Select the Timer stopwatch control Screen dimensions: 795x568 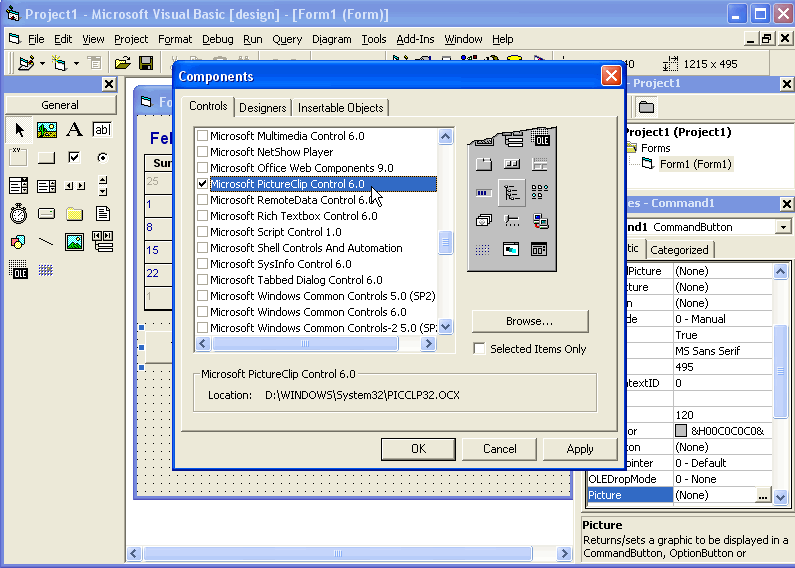pyautogui.click(x=18, y=214)
